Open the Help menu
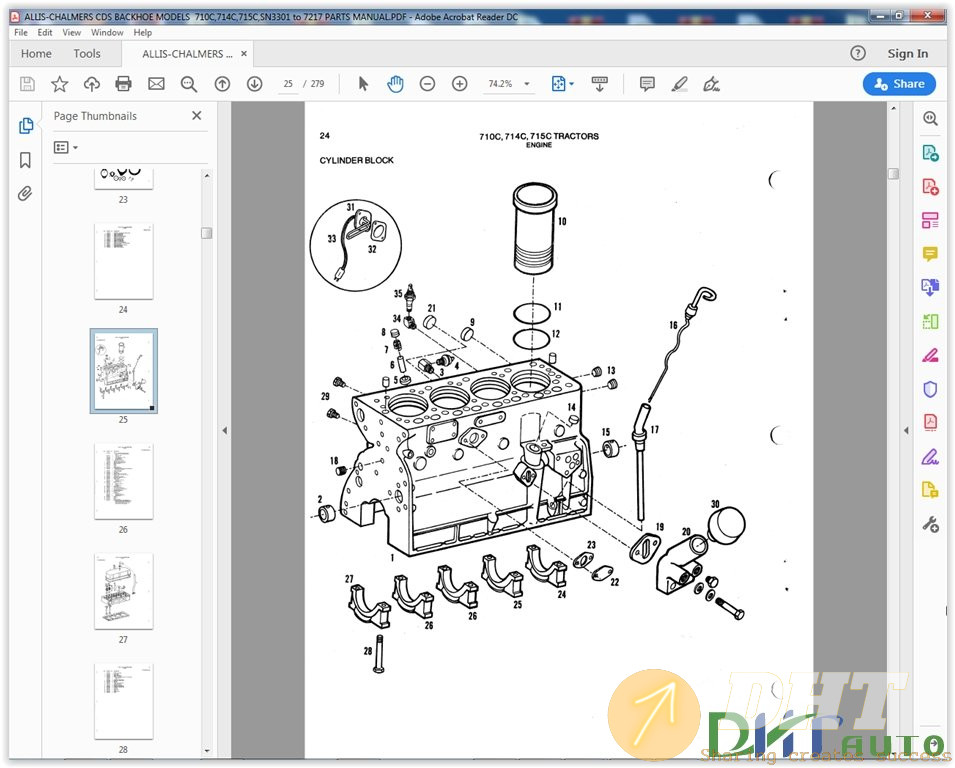This screenshot has height=768, width=955. click(143, 32)
